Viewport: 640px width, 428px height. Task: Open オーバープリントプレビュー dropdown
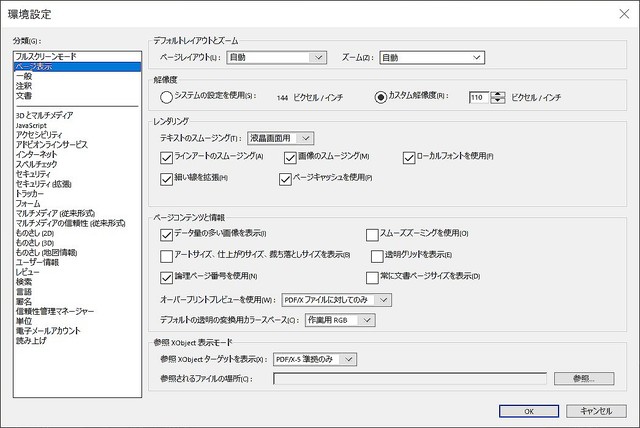[x=336, y=299]
